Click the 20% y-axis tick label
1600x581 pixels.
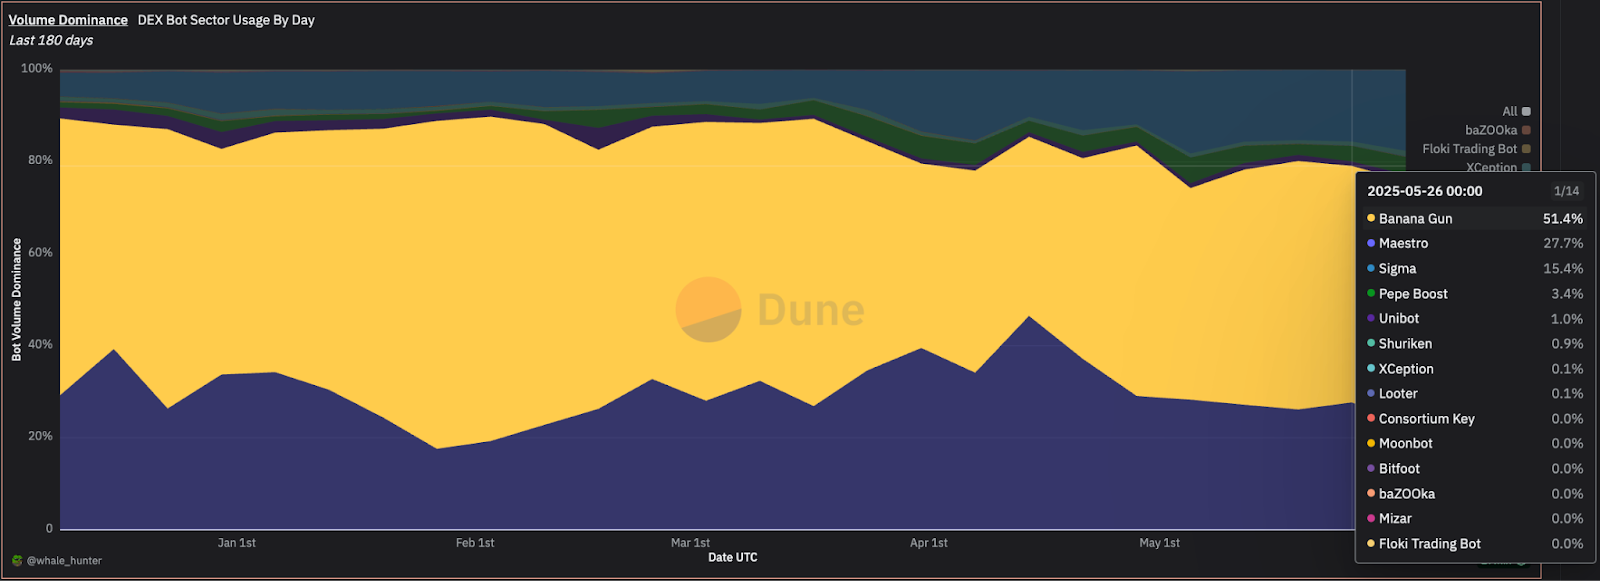40,436
